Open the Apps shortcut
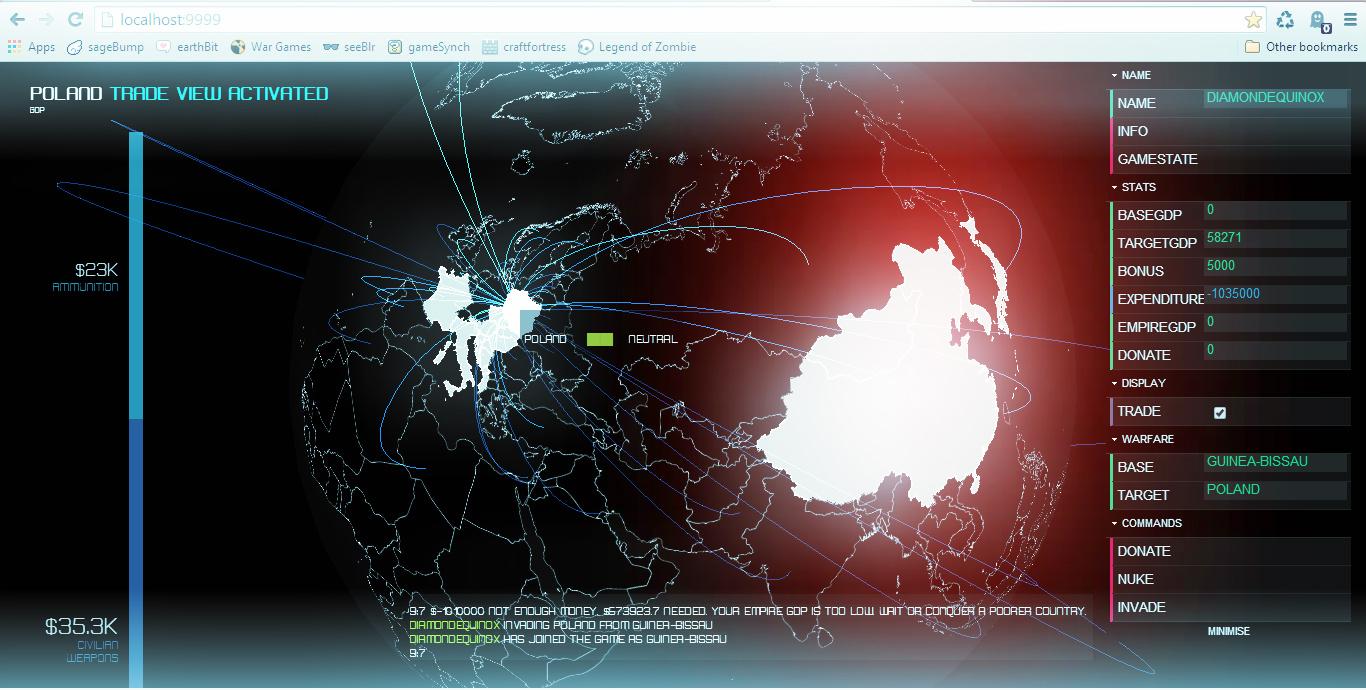Image resolution: width=1366 pixels, height=690 pixels. (x=31, y=47)
